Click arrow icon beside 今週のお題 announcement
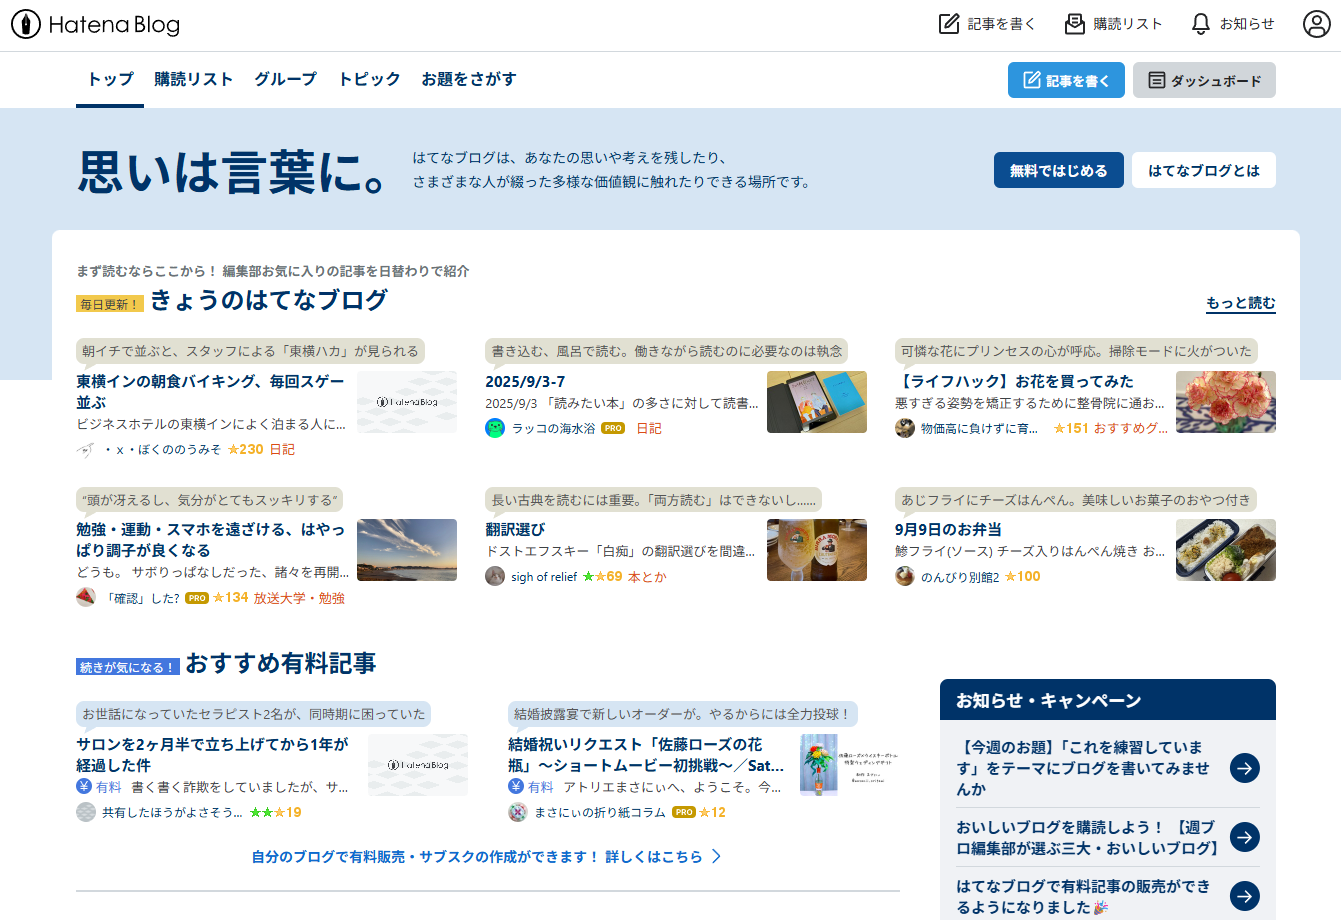The height and width of the screenshot is (920, 1341). point(1244,768)
